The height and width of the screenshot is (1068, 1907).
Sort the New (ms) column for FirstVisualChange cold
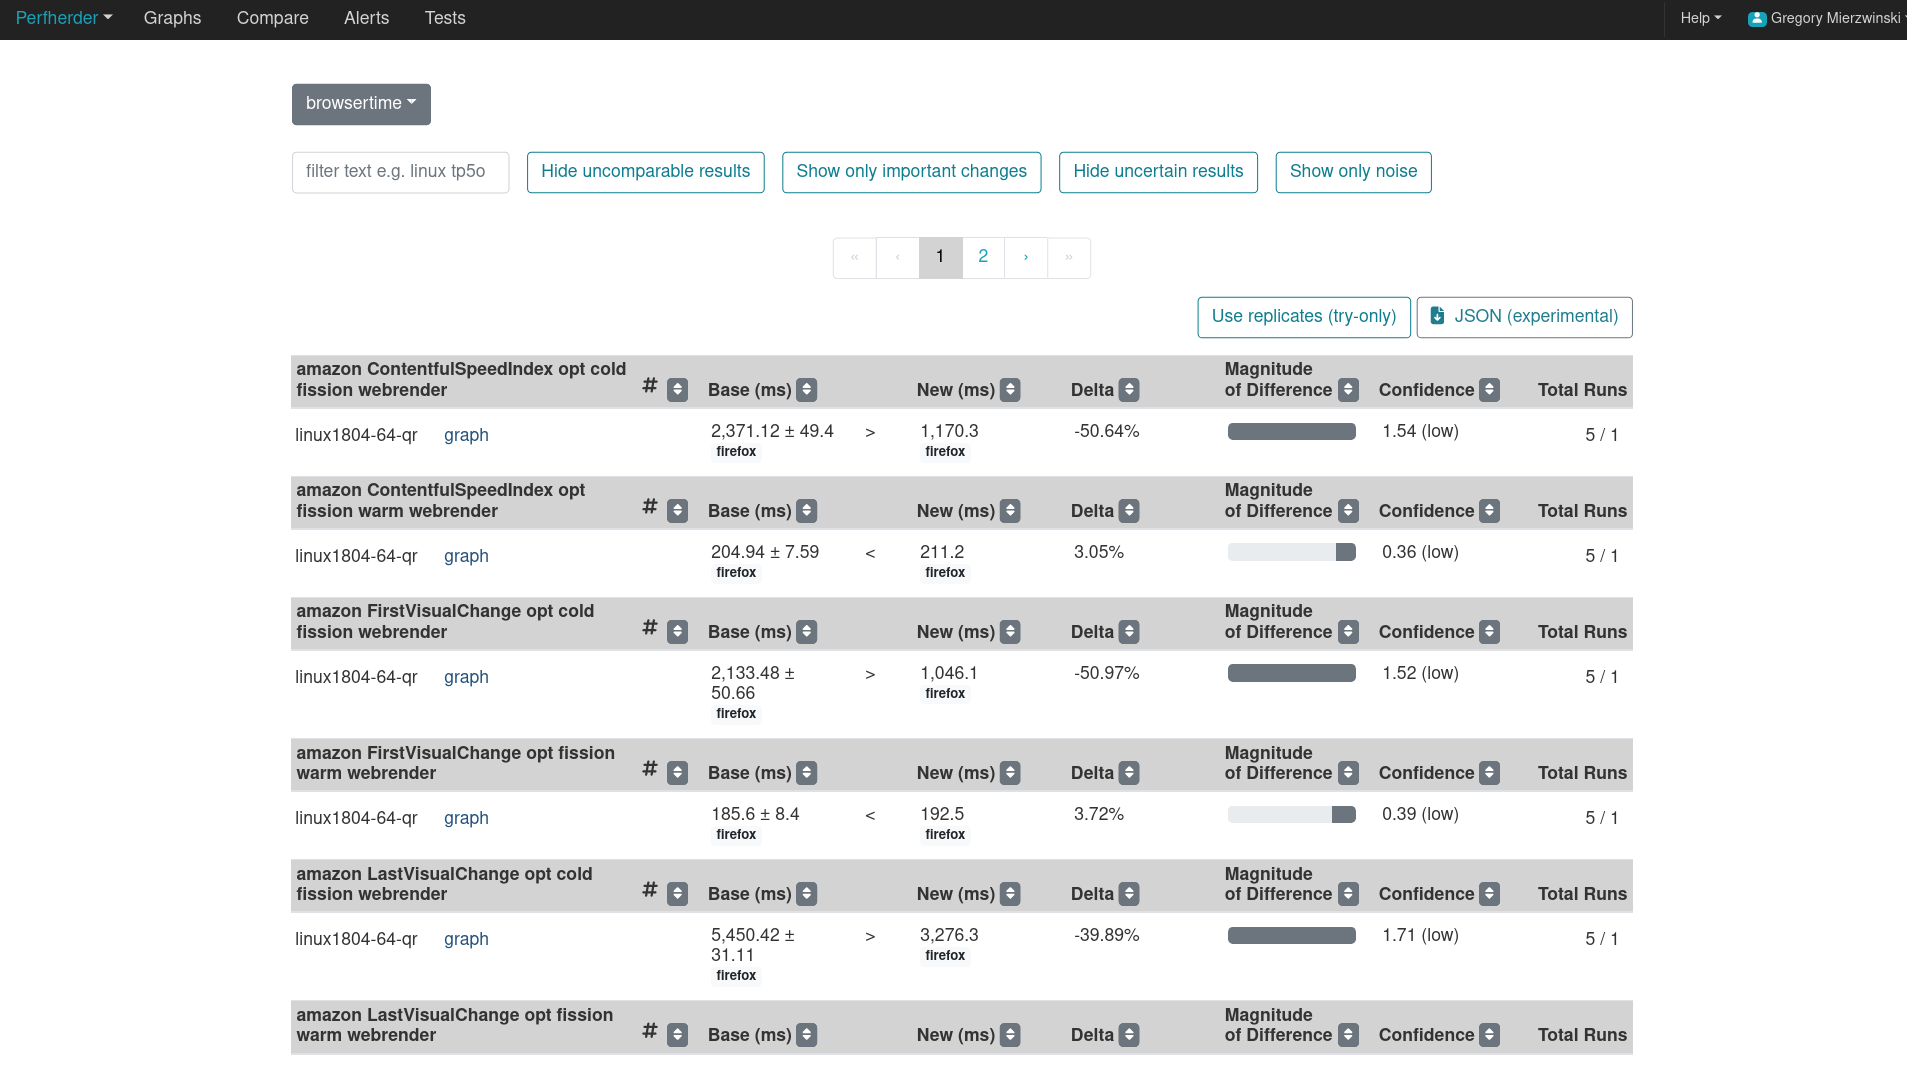tap(1009, 631)
